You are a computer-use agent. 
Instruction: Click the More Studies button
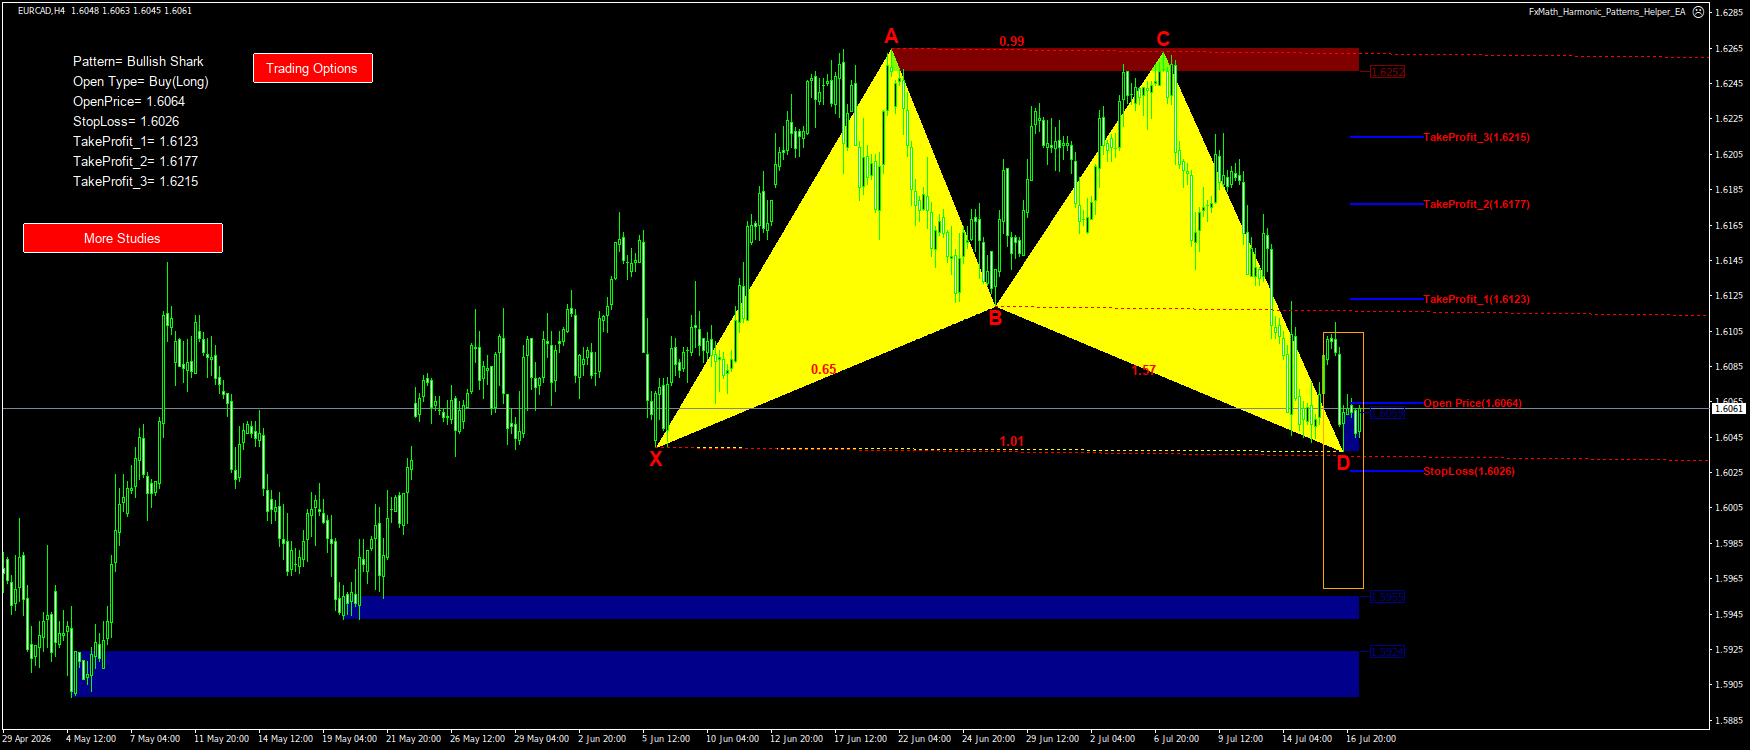point(122,238)
